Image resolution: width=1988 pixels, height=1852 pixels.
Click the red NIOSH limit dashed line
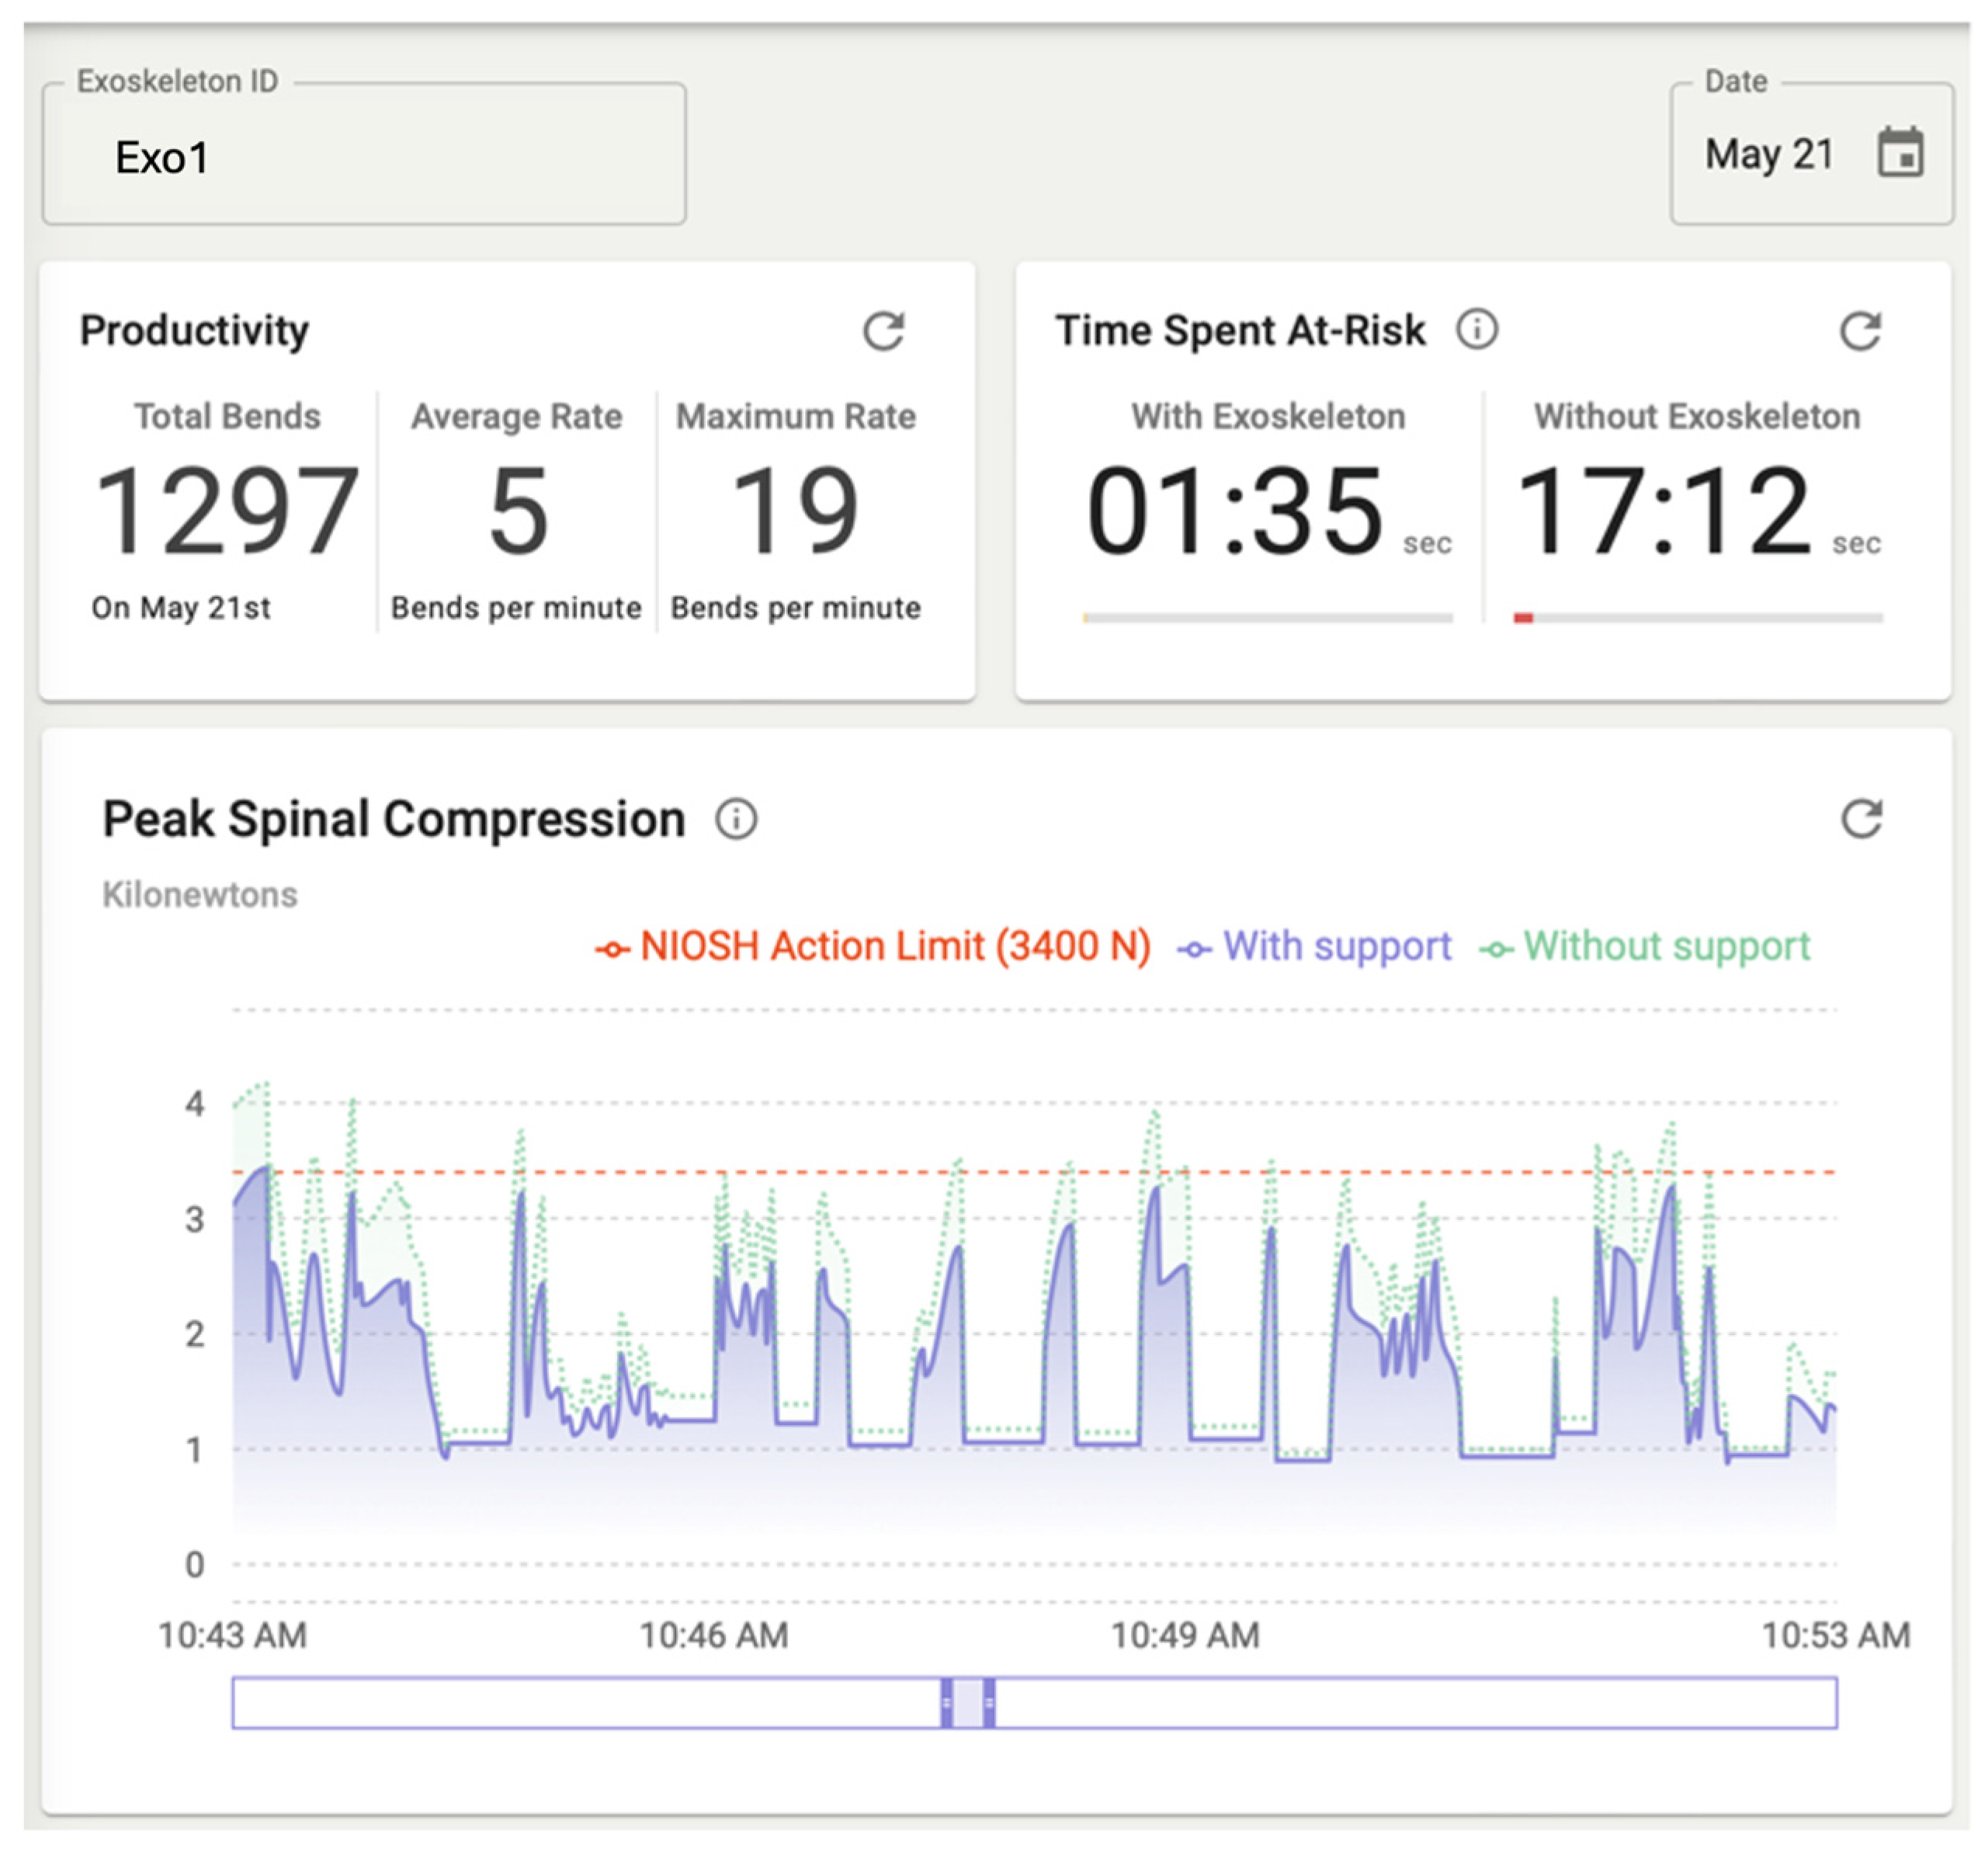coord(1034,1171)
